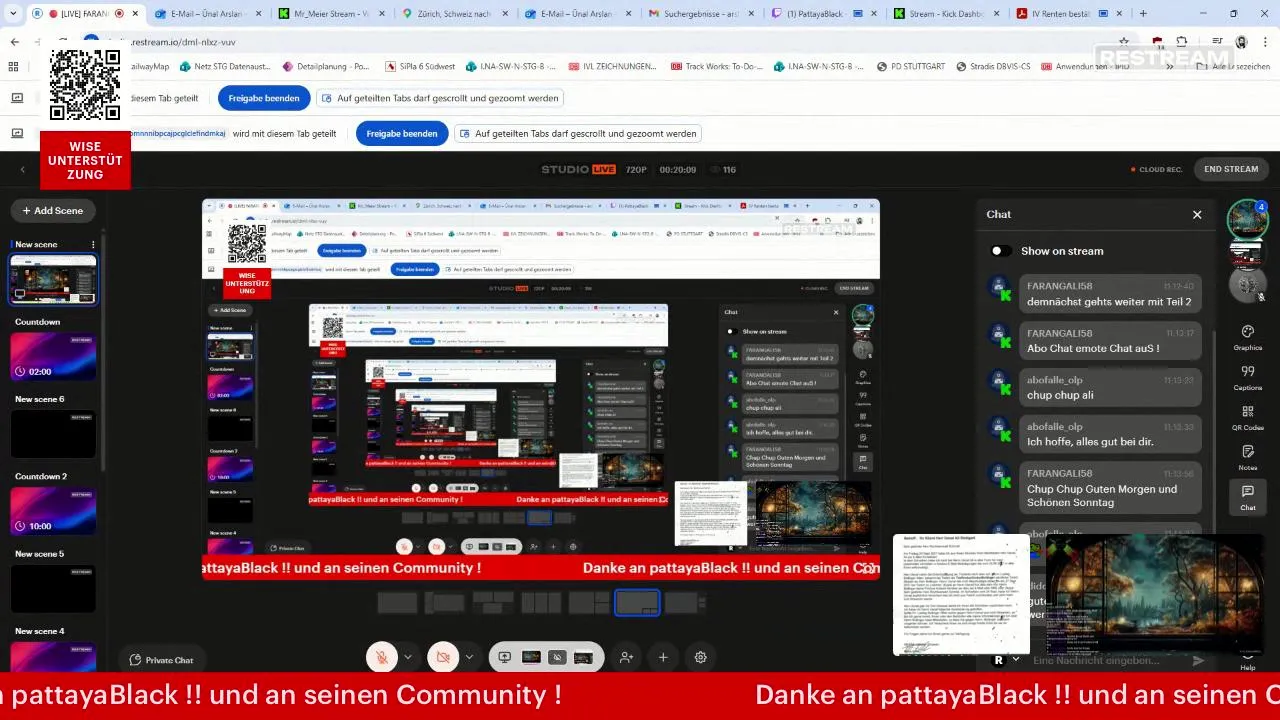The image size is (1280, 720).
Task: Click the END STREAM button
Action: [x=1231, y=169]
